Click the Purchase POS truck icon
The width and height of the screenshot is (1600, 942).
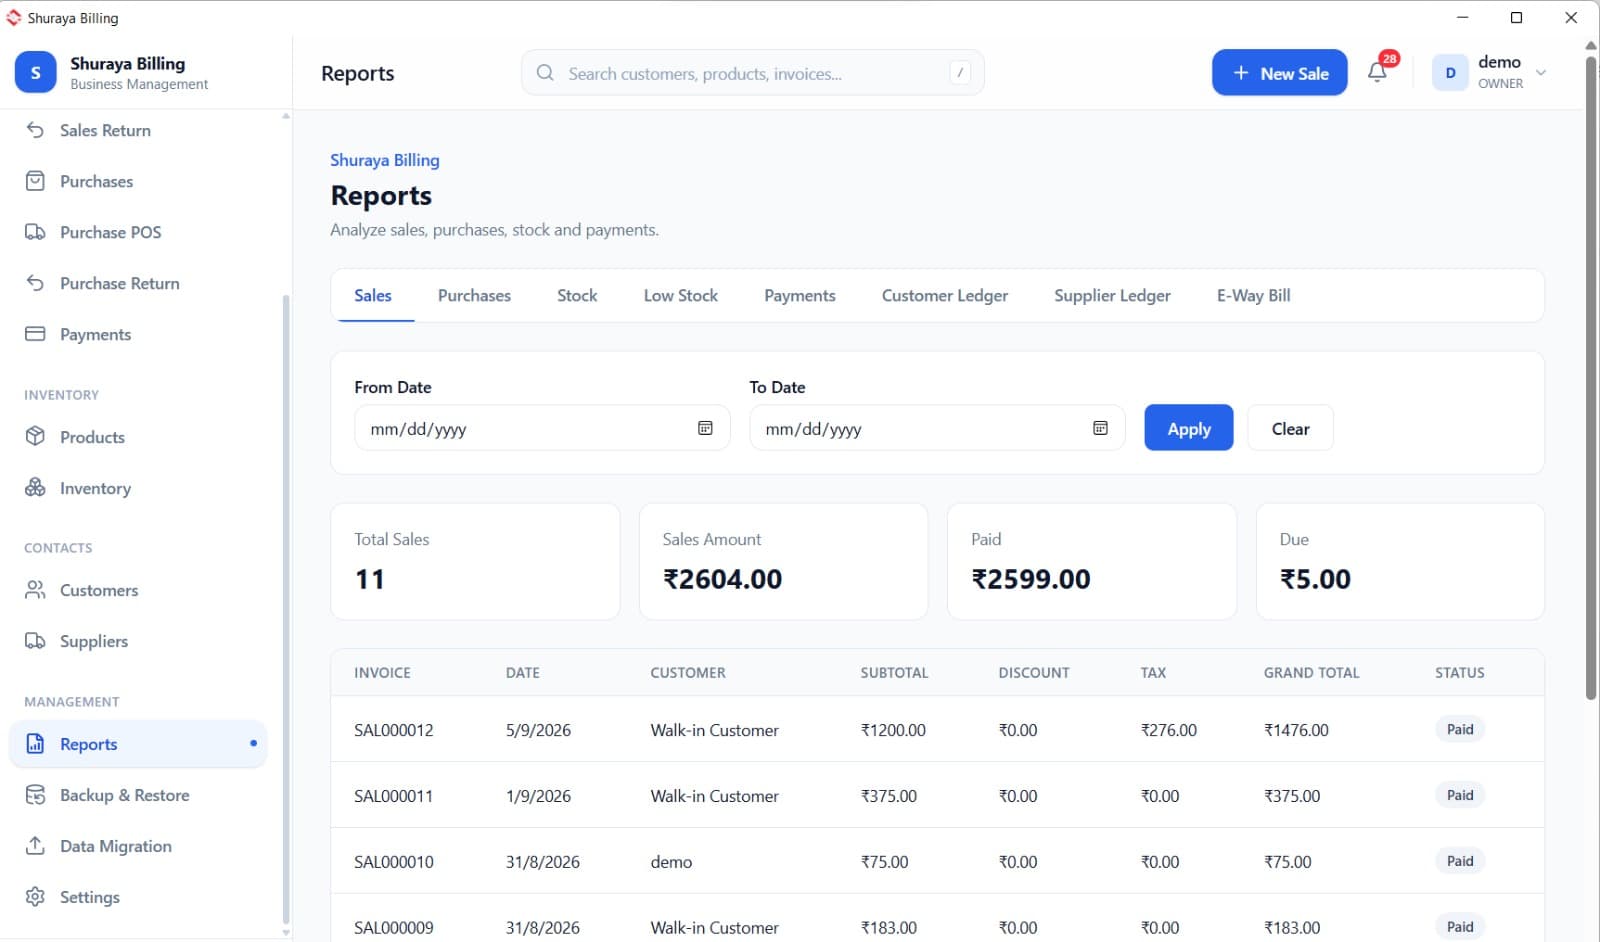(x=35, y=232)
